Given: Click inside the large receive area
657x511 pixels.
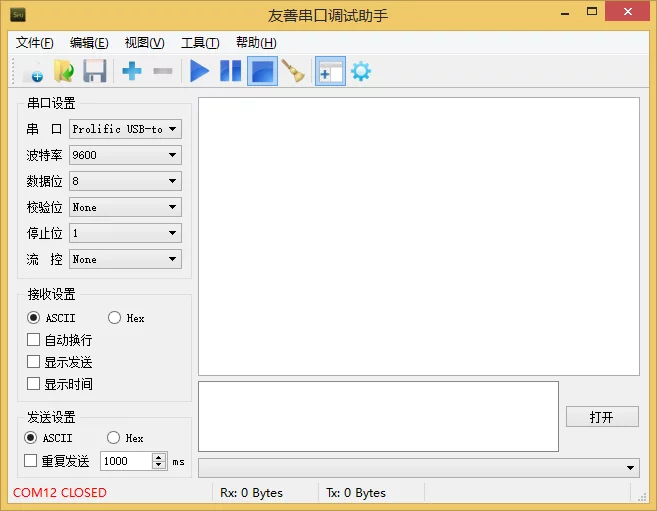Looking at the screenshot, I should tap(419, 237).
